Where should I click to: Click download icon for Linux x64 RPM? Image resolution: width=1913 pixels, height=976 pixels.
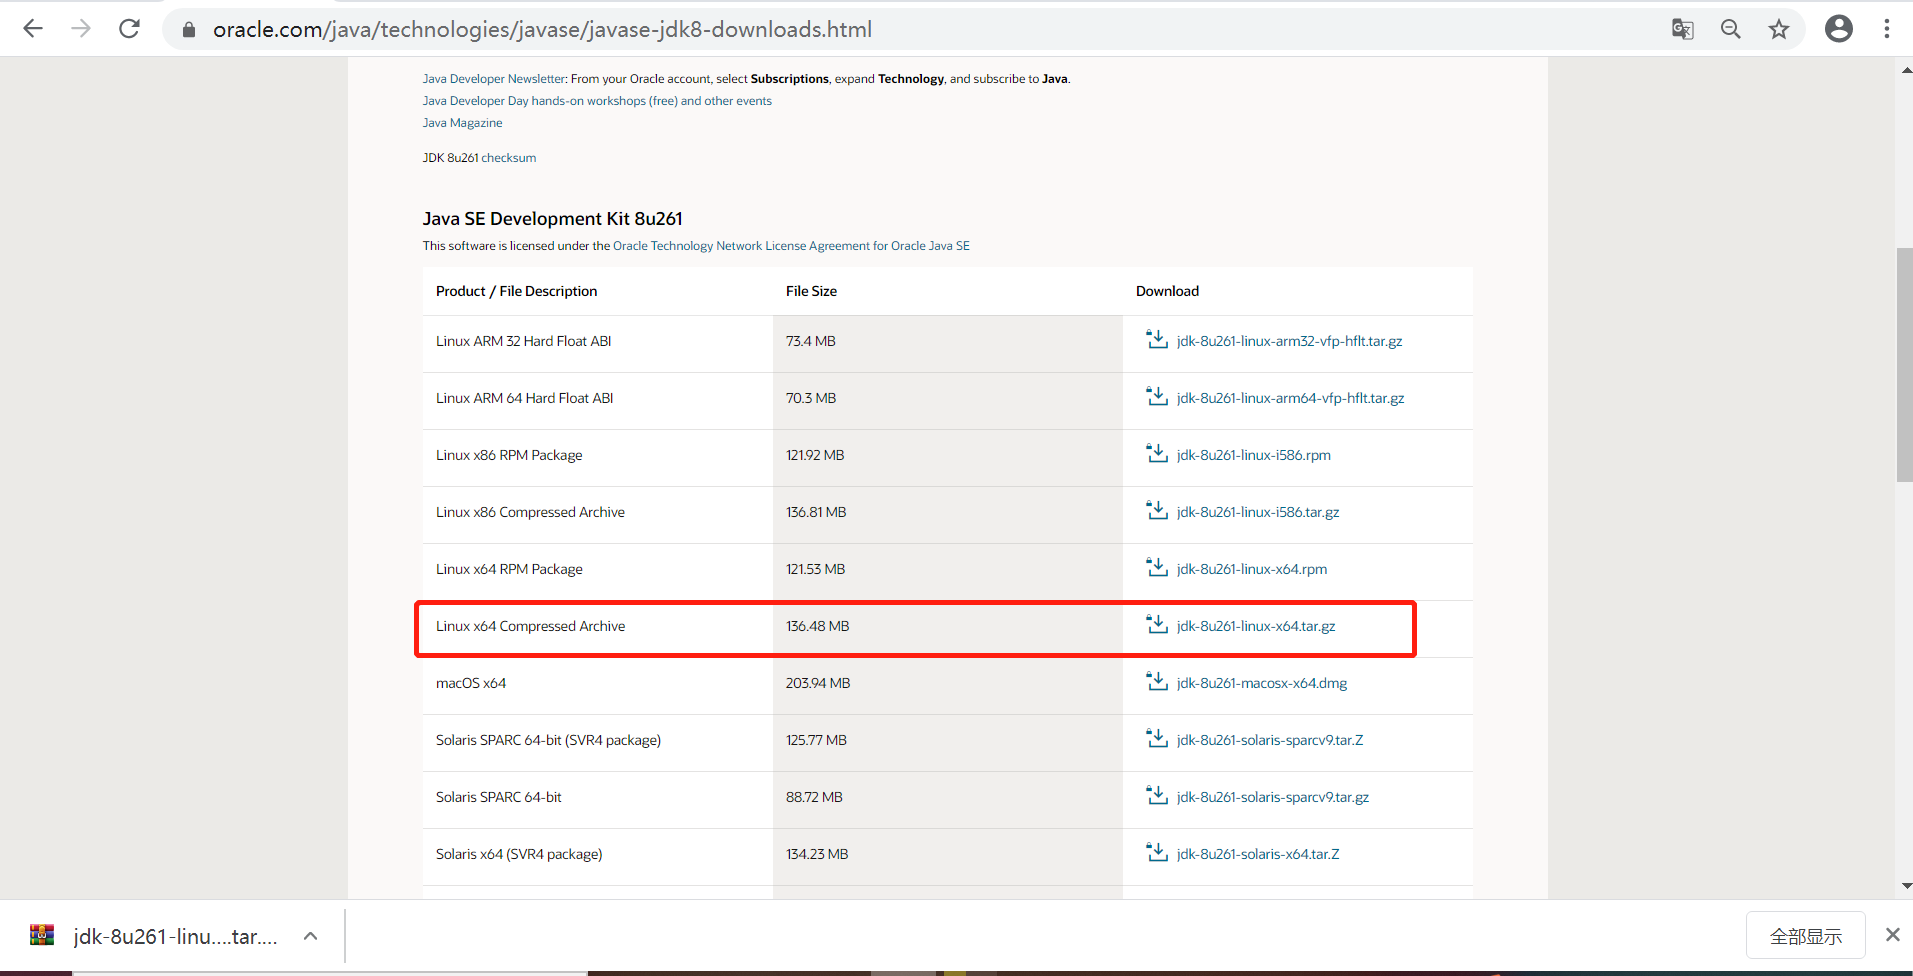pyautogui.click(x=1157, y=568)
